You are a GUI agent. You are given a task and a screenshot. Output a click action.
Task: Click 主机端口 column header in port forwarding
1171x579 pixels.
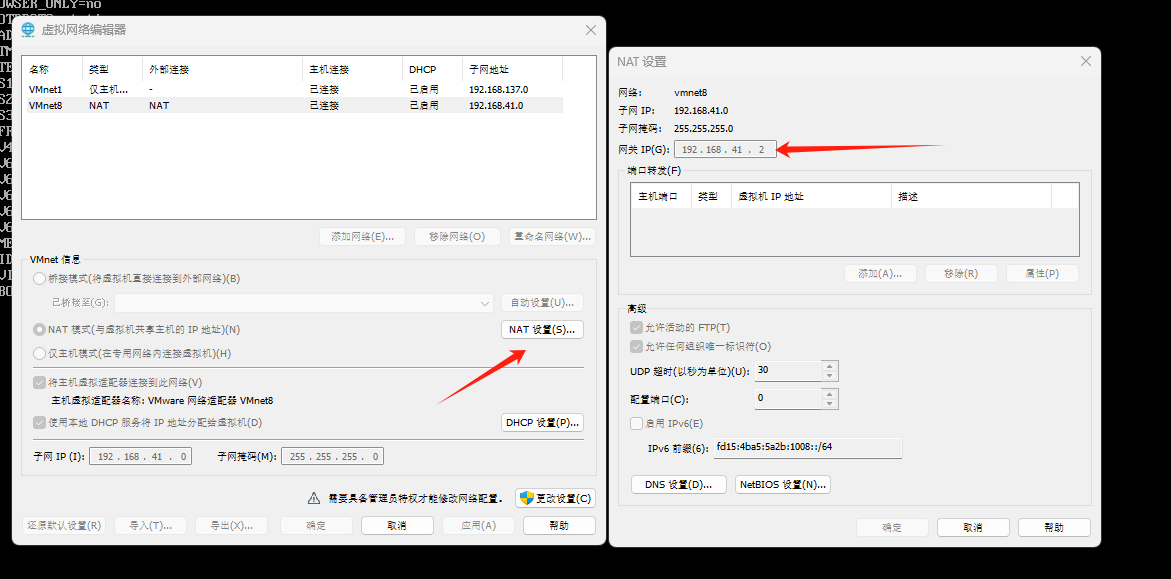pyautogui.click(x=660, y=197)
